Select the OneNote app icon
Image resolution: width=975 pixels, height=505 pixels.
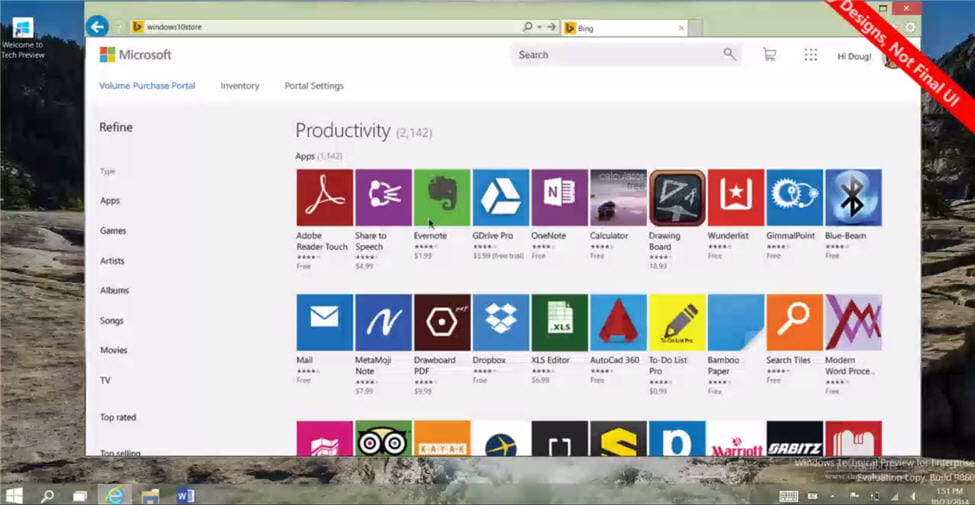coord(560,198)
